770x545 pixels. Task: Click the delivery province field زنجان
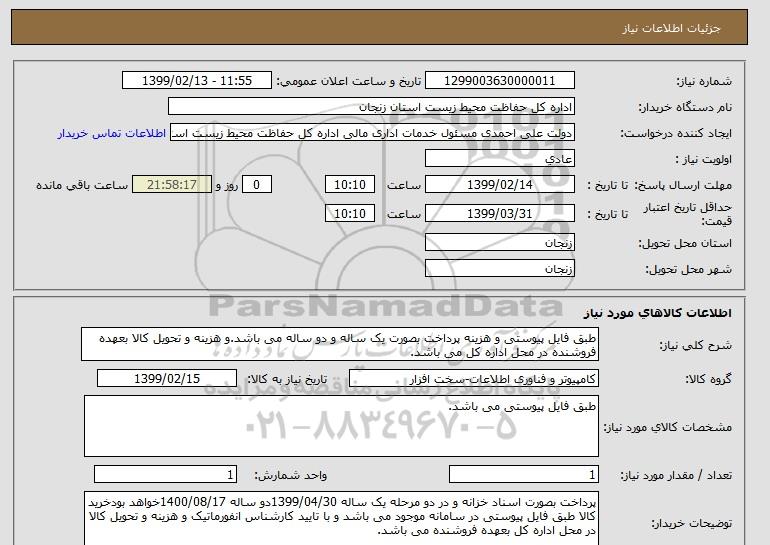pos(499,243)
